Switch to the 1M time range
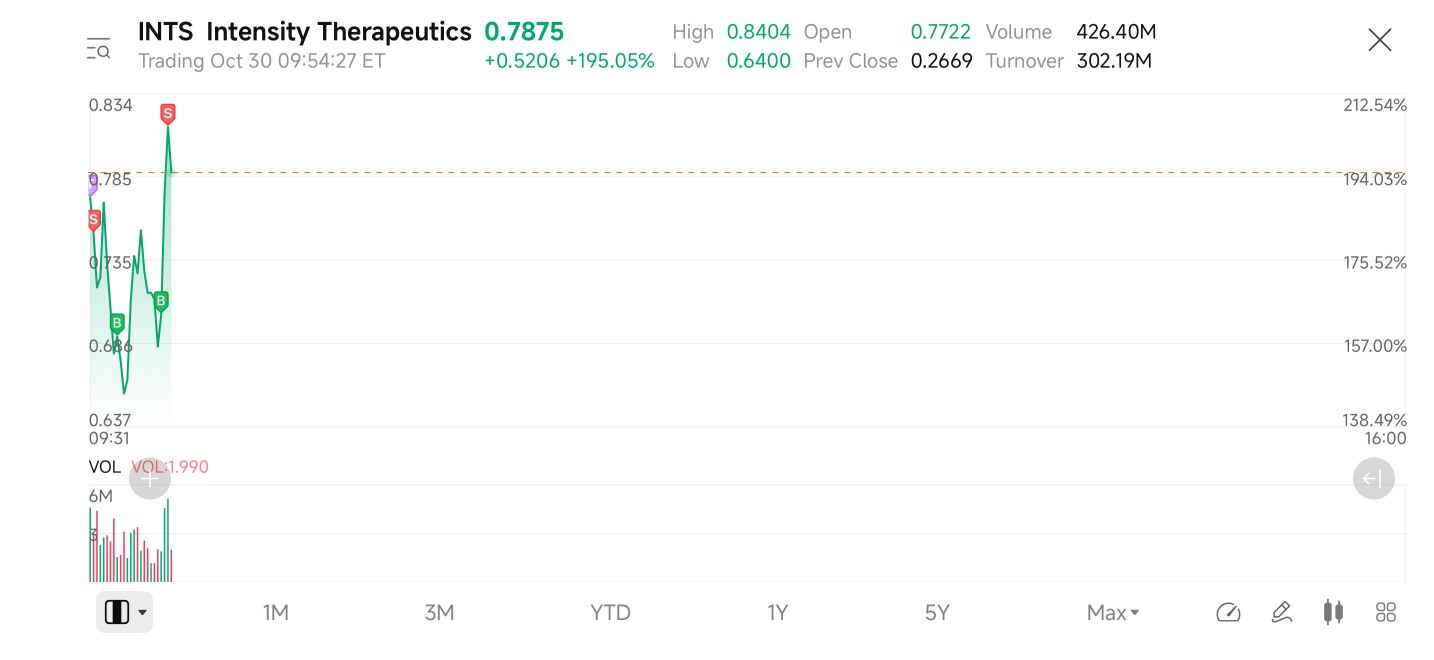Viewport: 1434px width, 660px height. (275, 612)
